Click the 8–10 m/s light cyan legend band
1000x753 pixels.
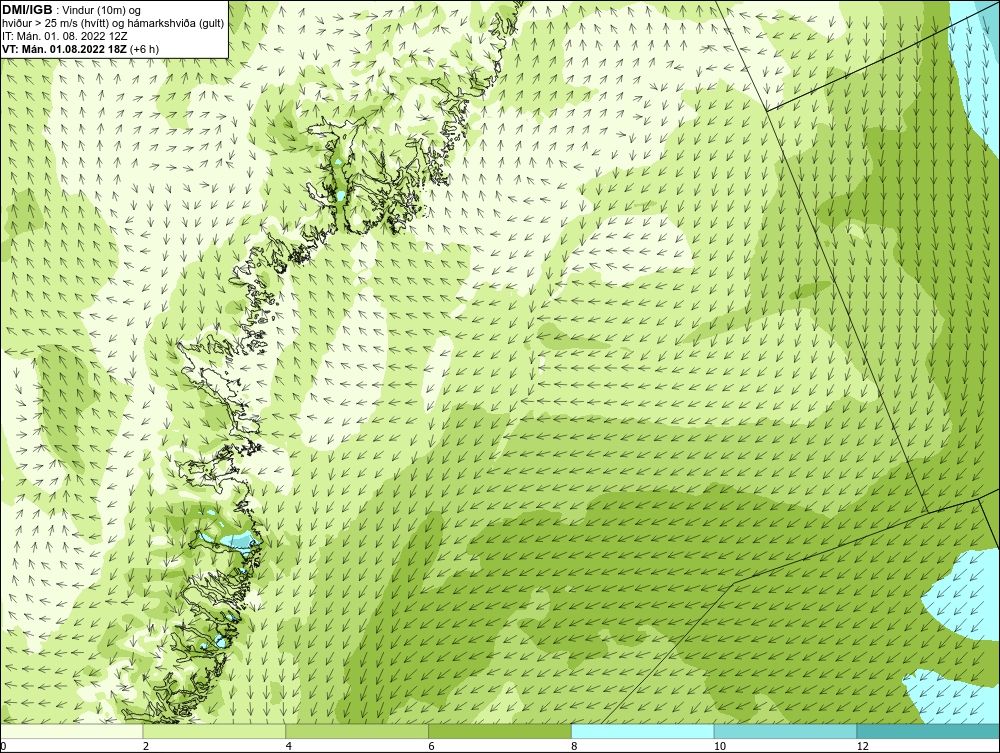point(643,731)
